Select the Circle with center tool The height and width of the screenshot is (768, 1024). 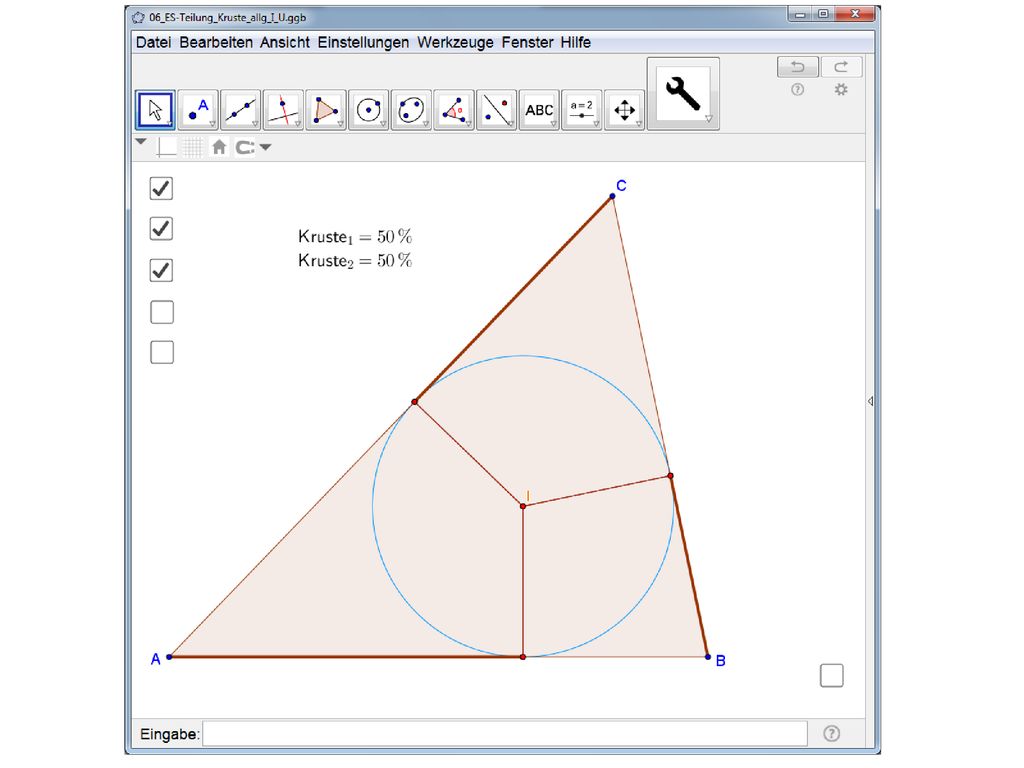(x=369, y=110)
